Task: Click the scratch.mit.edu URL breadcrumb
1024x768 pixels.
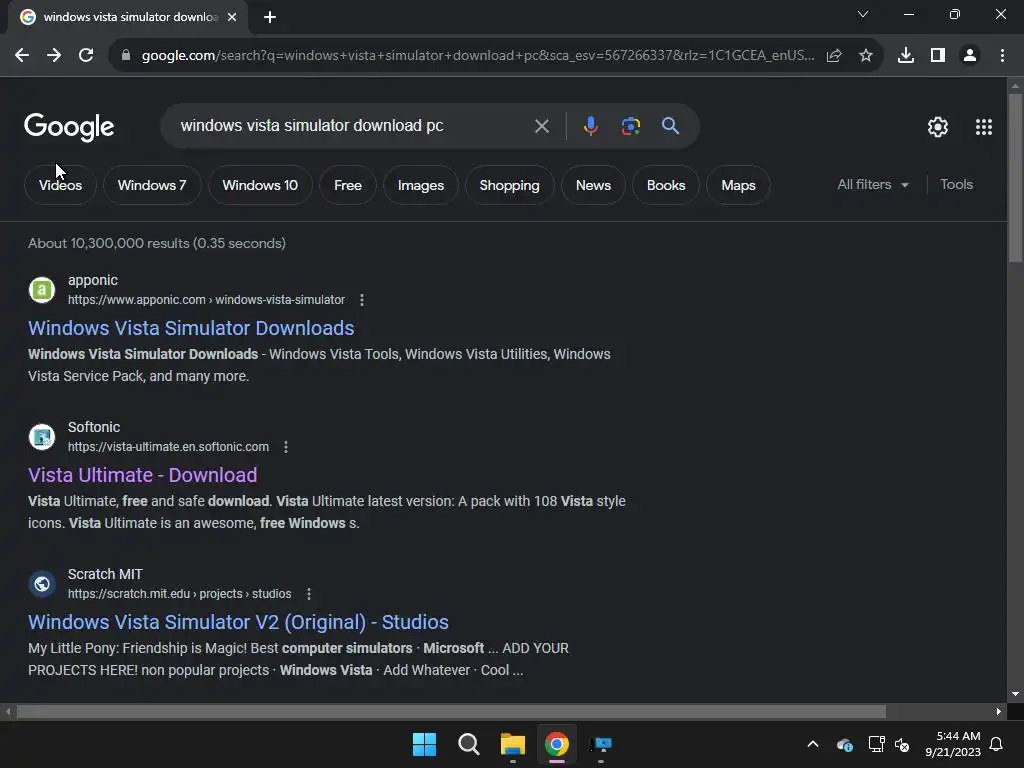Action: pyautogui.click(x=180, y=594)
